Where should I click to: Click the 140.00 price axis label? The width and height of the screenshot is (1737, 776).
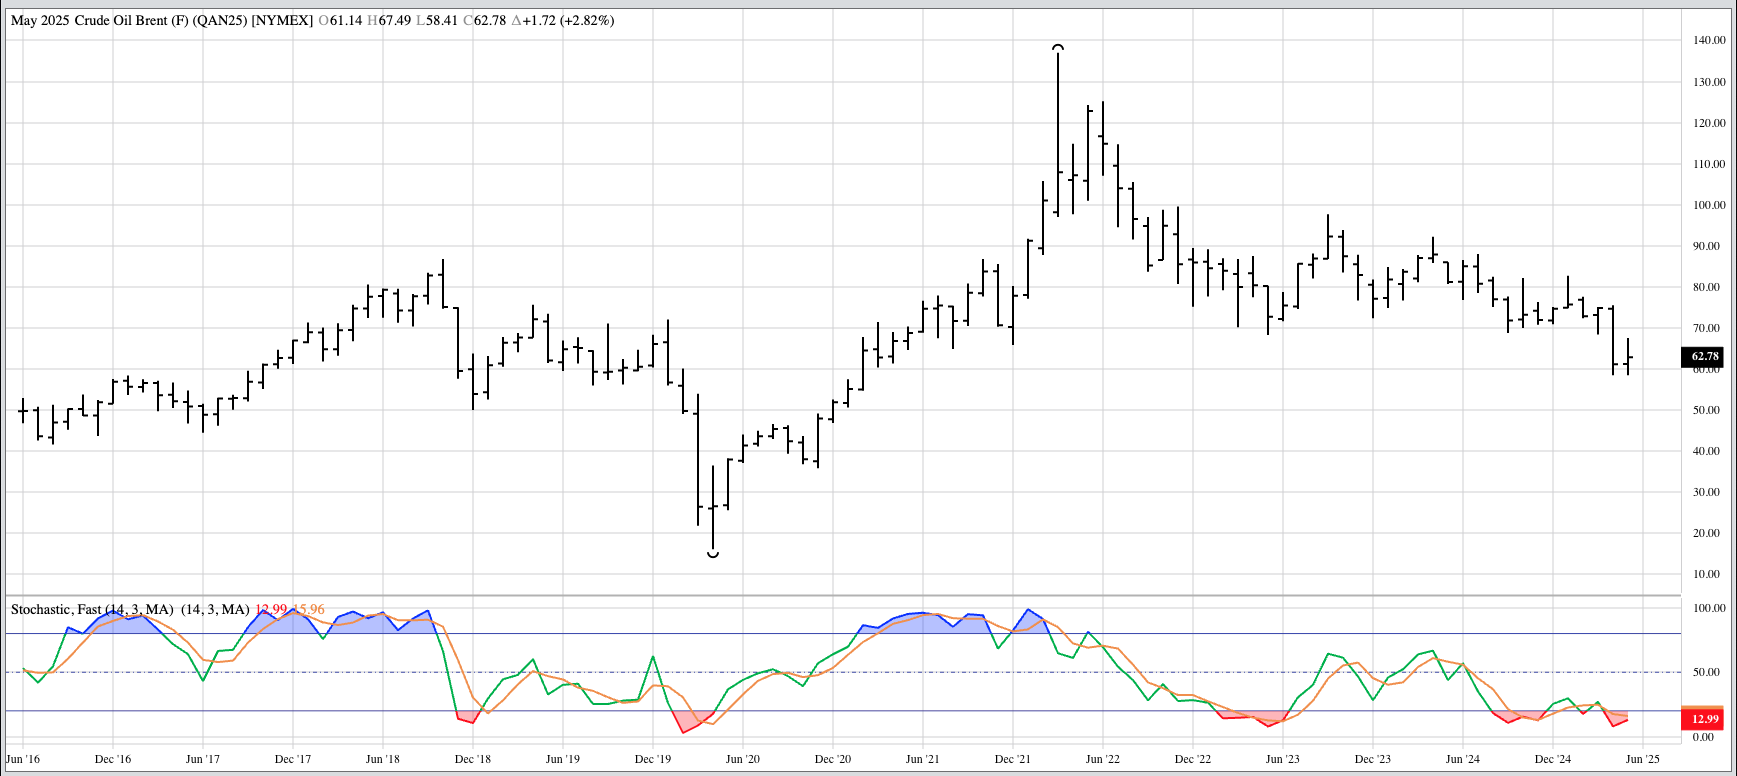point(1709,41)
